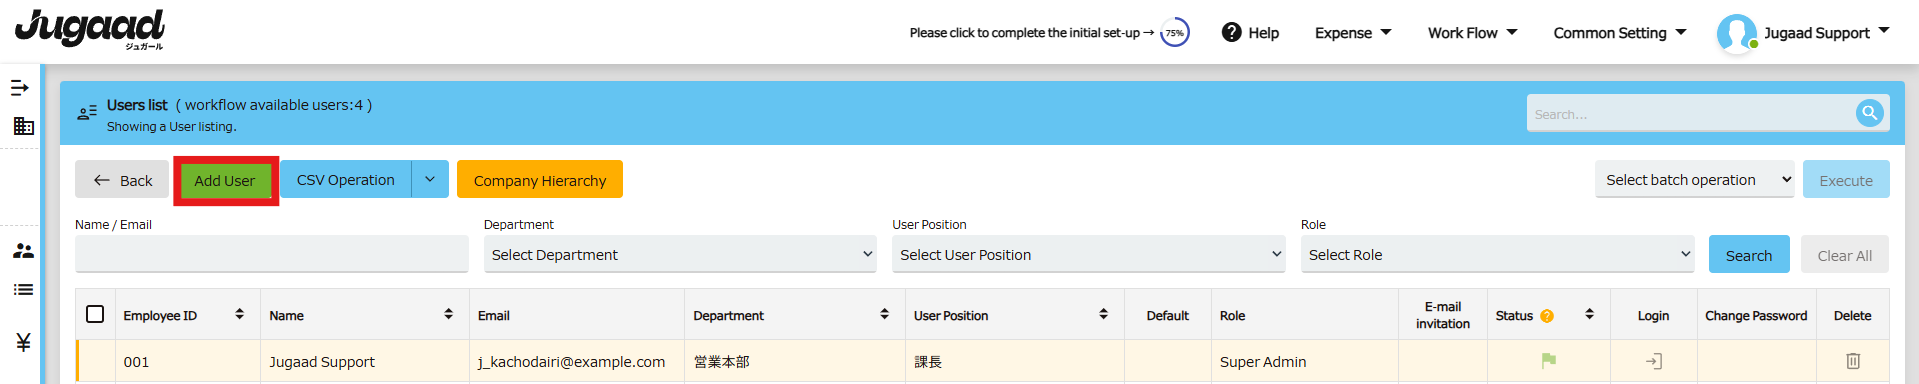Open the Select Role dropdown

1497,254
